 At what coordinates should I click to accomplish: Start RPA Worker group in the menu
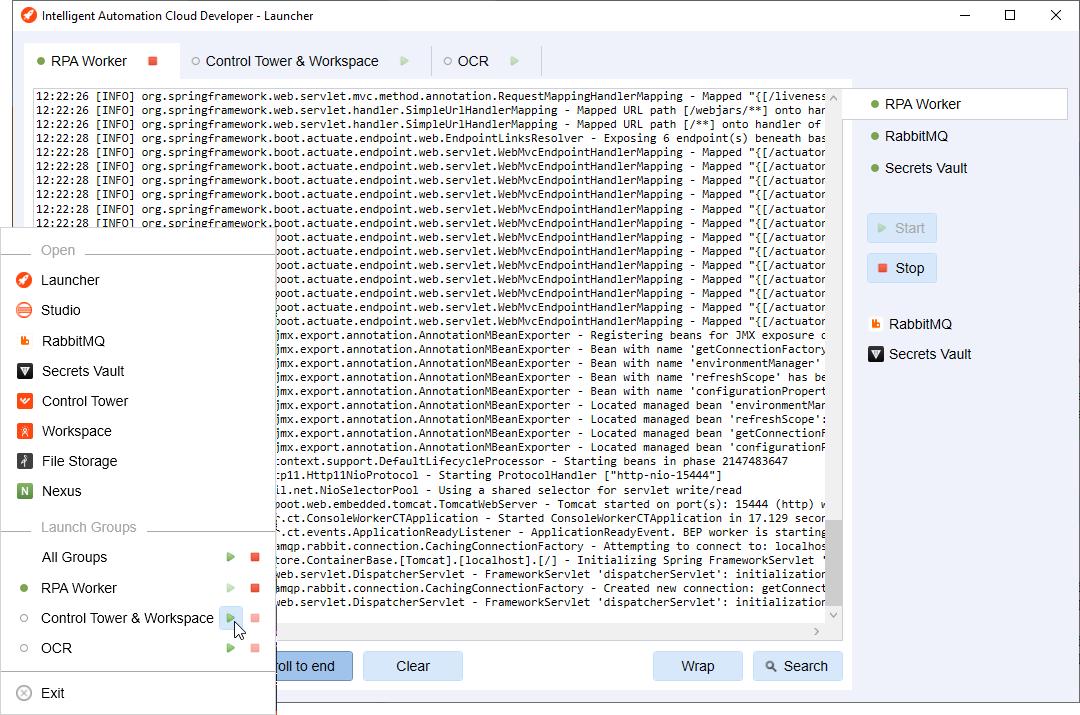231,588
